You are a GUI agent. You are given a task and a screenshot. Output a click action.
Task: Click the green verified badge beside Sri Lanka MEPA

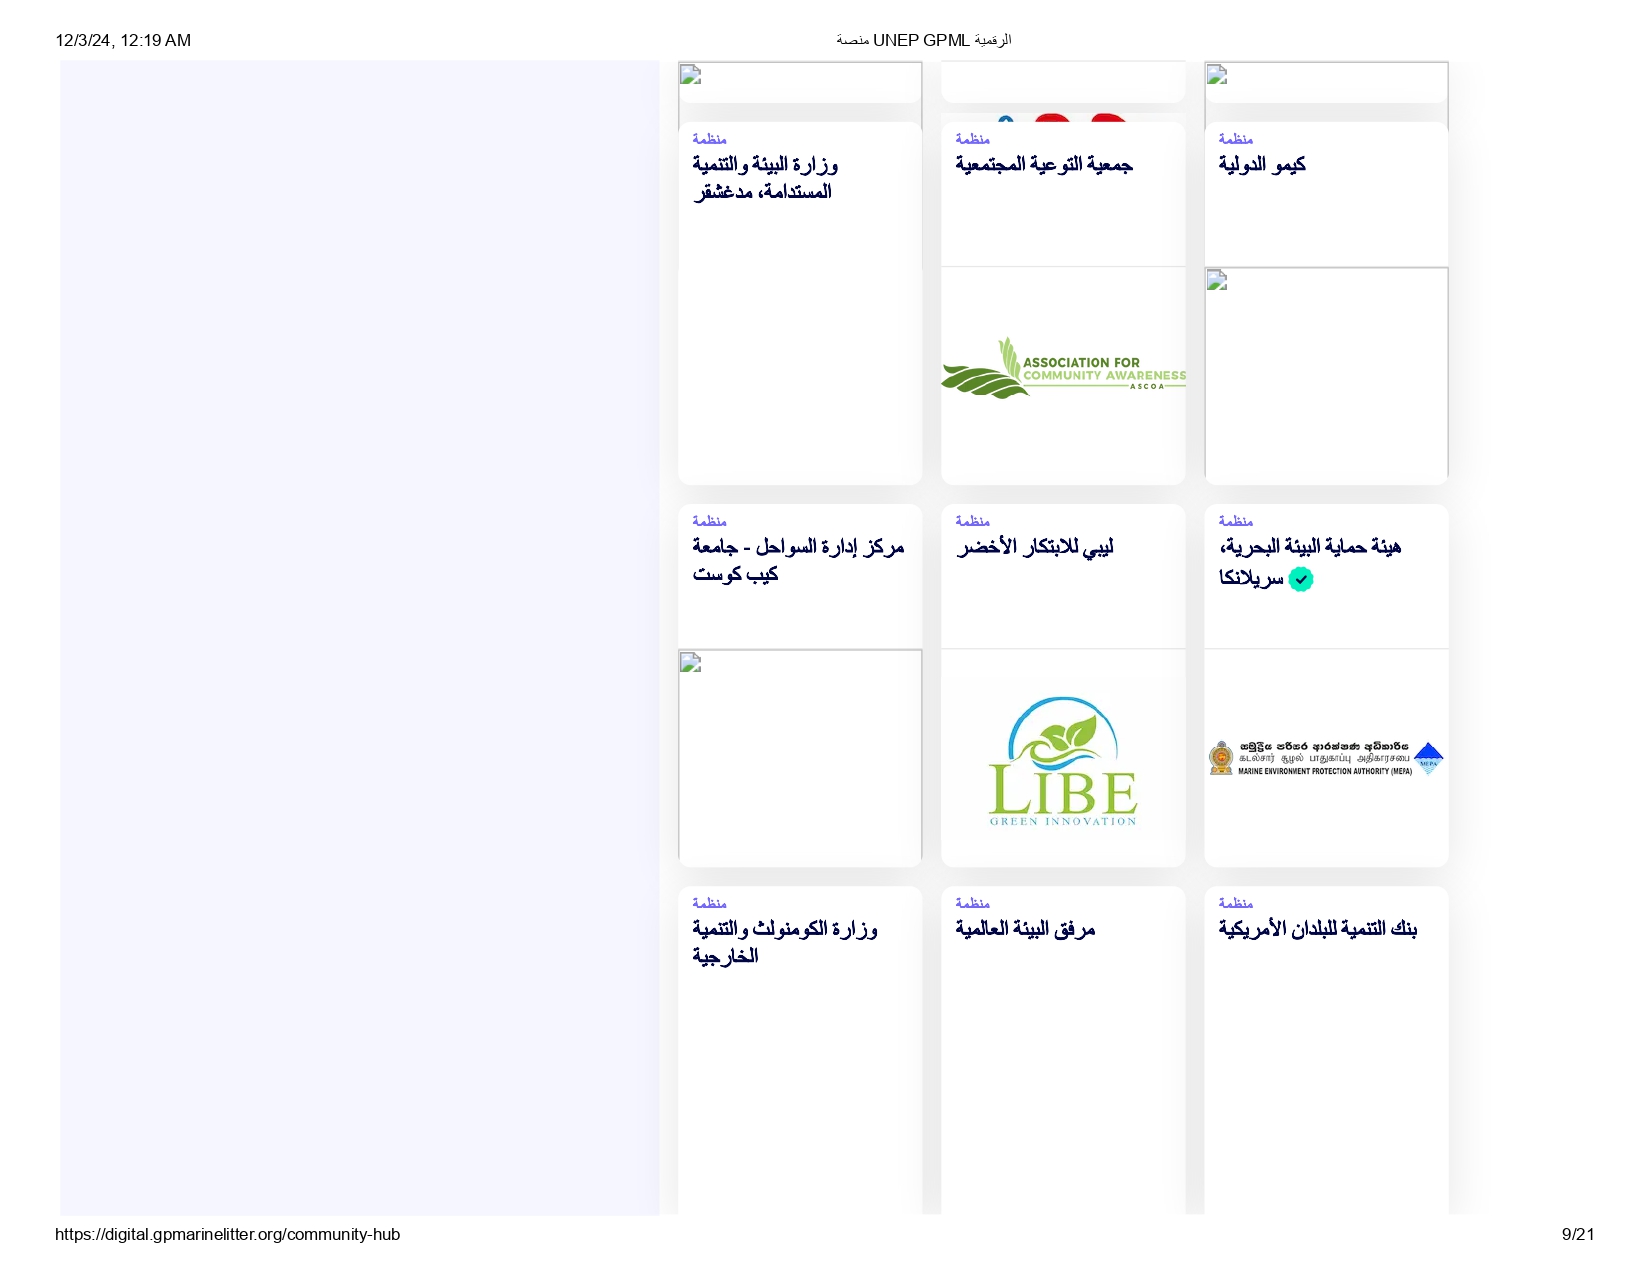(1300, 580)
